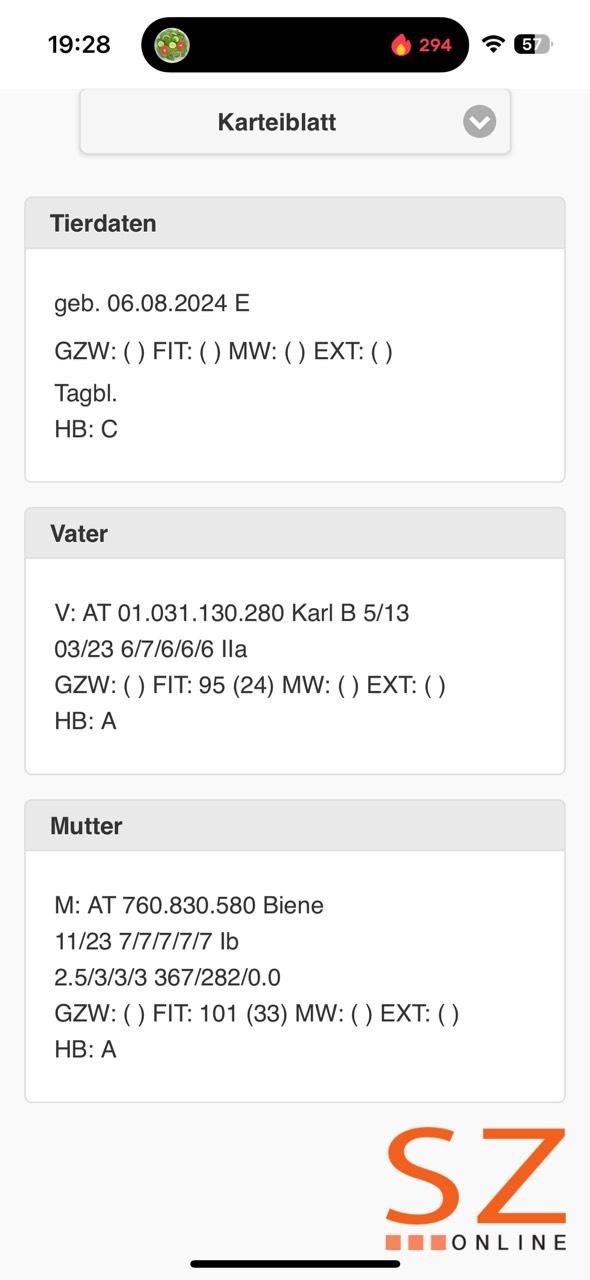Tap the Tagbl. entry in Tierdaten
Screen dimensions: 590x1280
86,394
